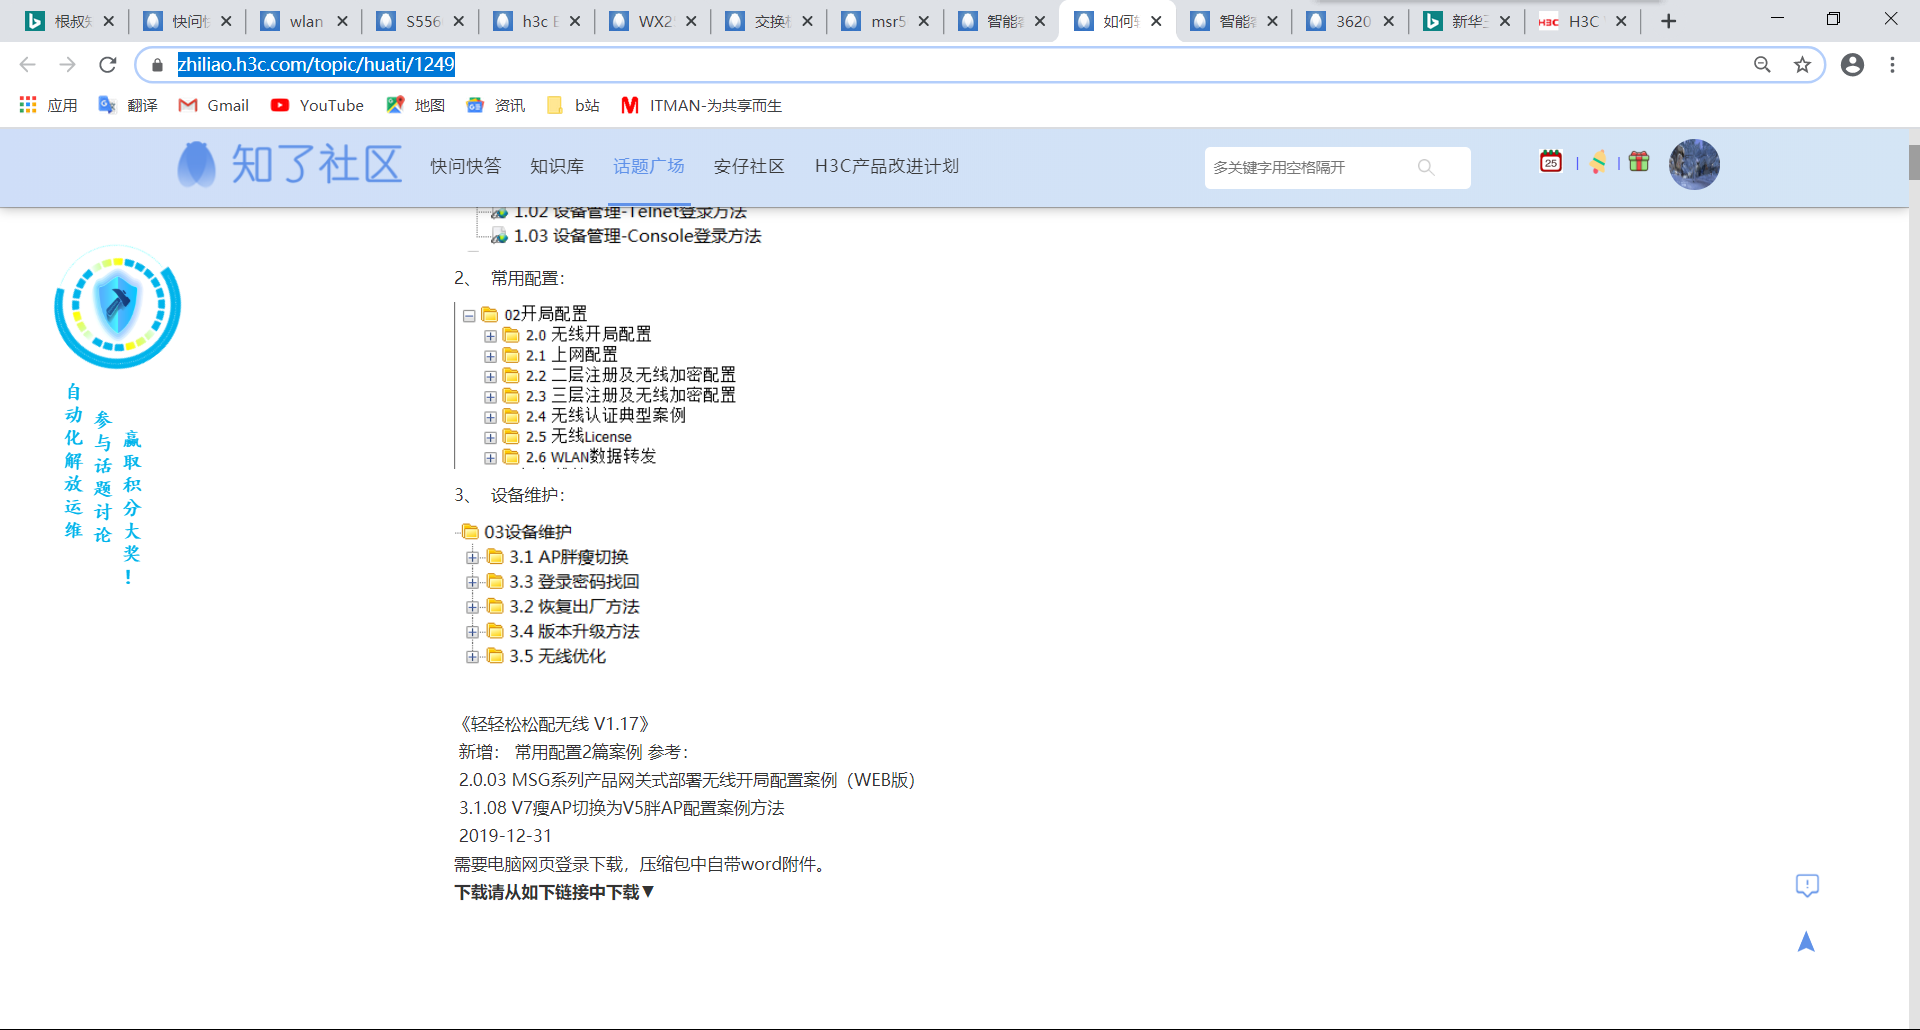Viewport: 1920px width, 1030px height.
Task: Click the back-to-top arrow icon
Action: [x=1806, y=941]
